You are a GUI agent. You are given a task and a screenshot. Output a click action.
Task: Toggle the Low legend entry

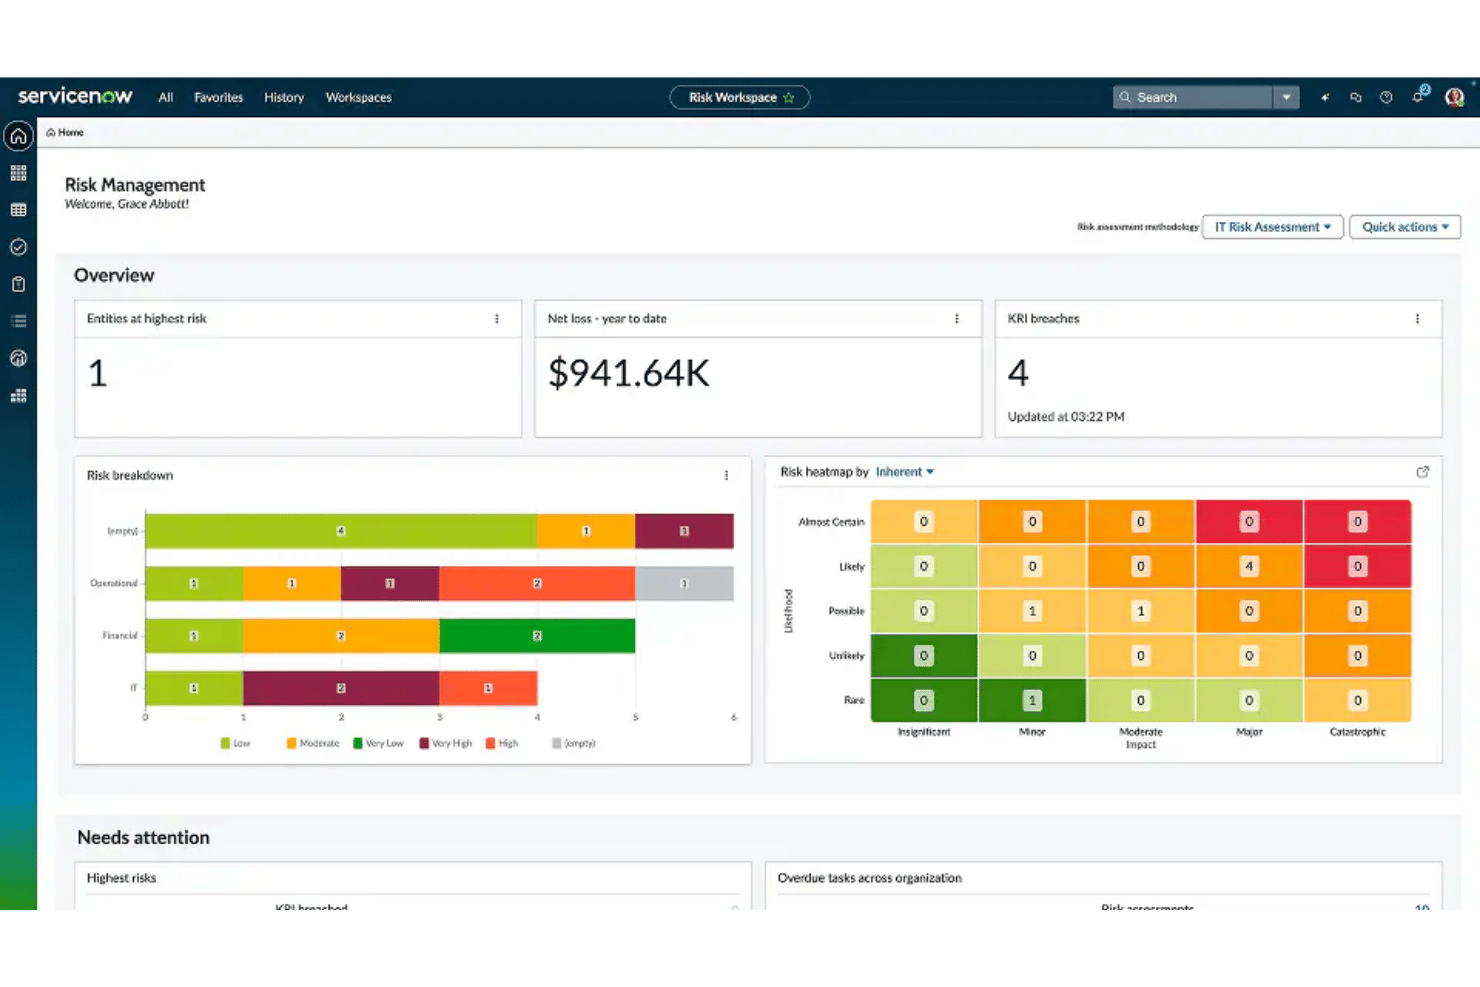coord(236,744)
